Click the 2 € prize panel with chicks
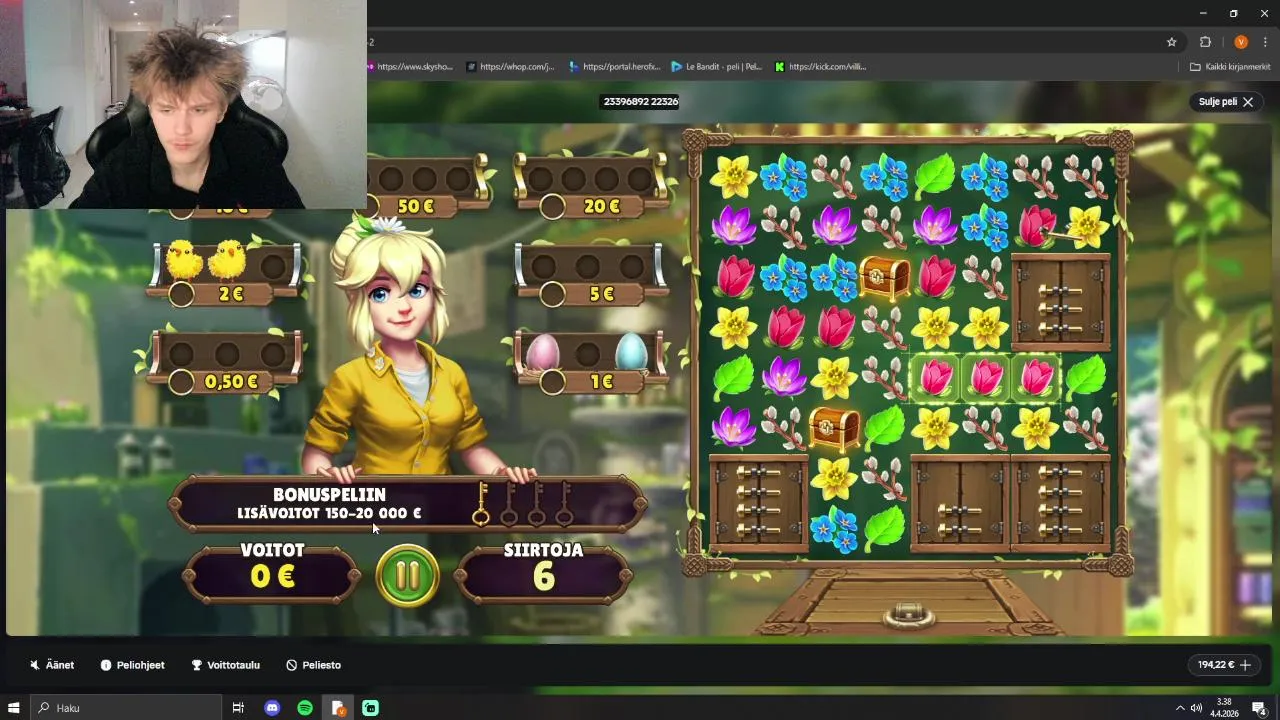1280x720 pixels. click(225, 273)
